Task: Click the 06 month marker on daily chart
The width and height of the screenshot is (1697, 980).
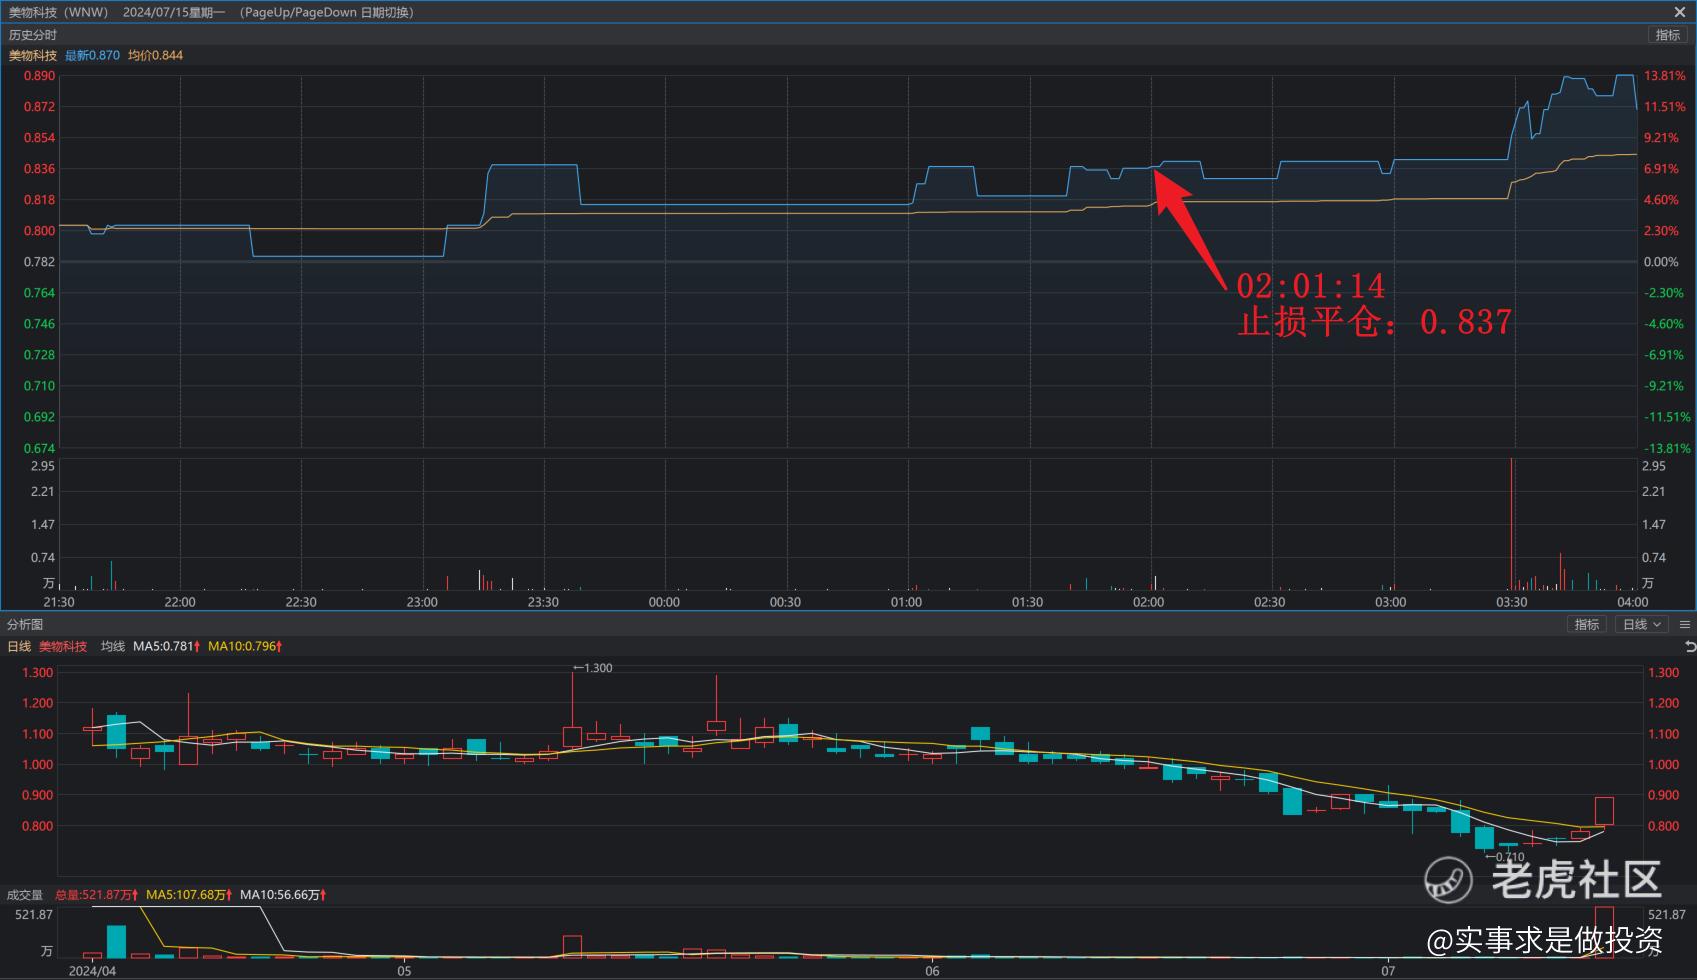Action: coord(932,971)
